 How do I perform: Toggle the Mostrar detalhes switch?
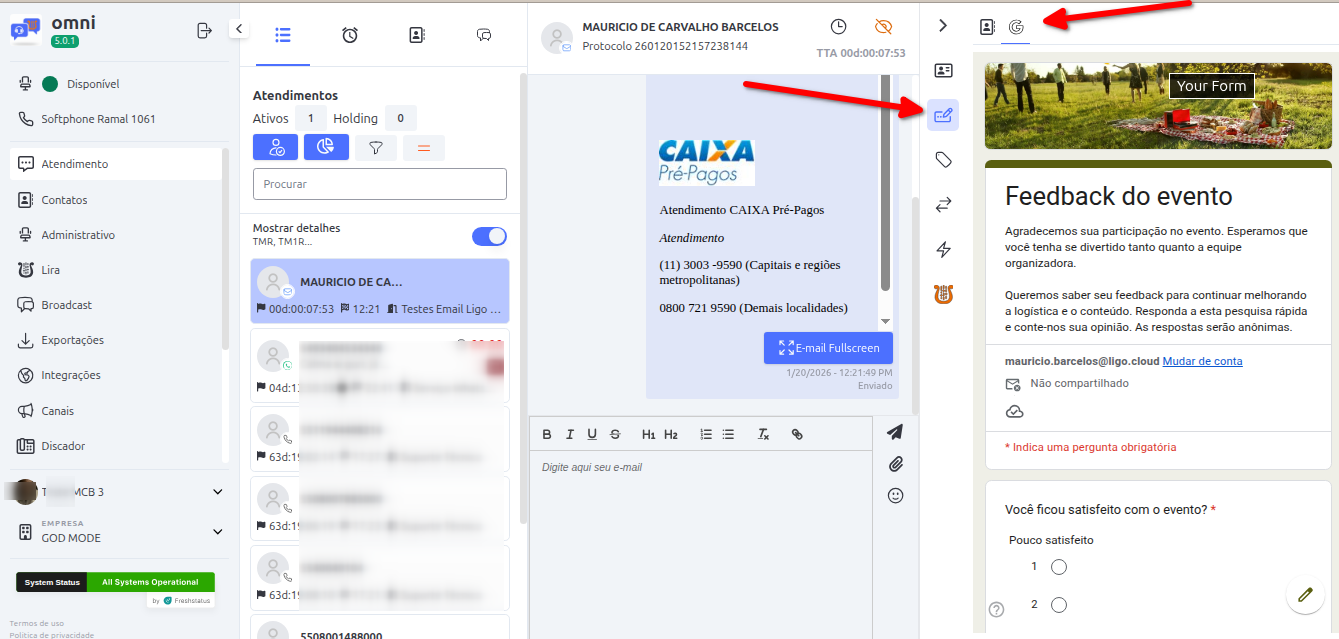[x=489, y=236]
